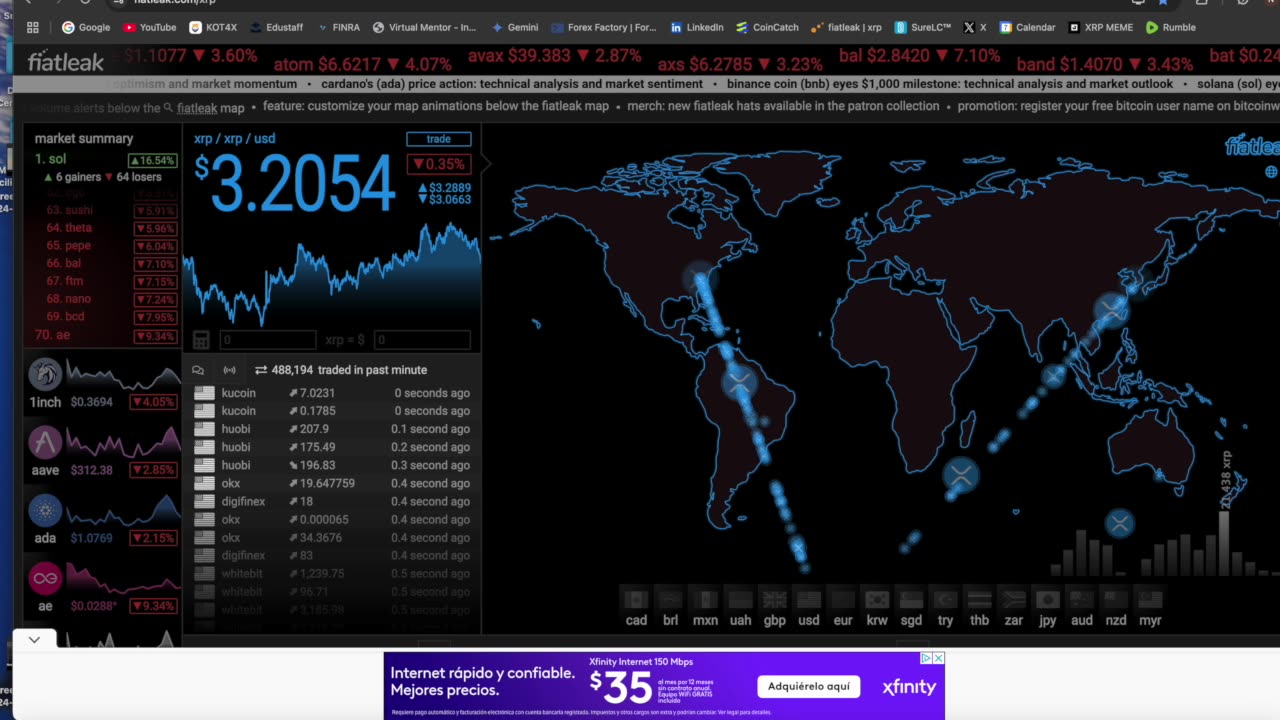Select 65. pepe in market summary
The height and width of the screenshot is (720, 1280).
click(x=68, y=246)
